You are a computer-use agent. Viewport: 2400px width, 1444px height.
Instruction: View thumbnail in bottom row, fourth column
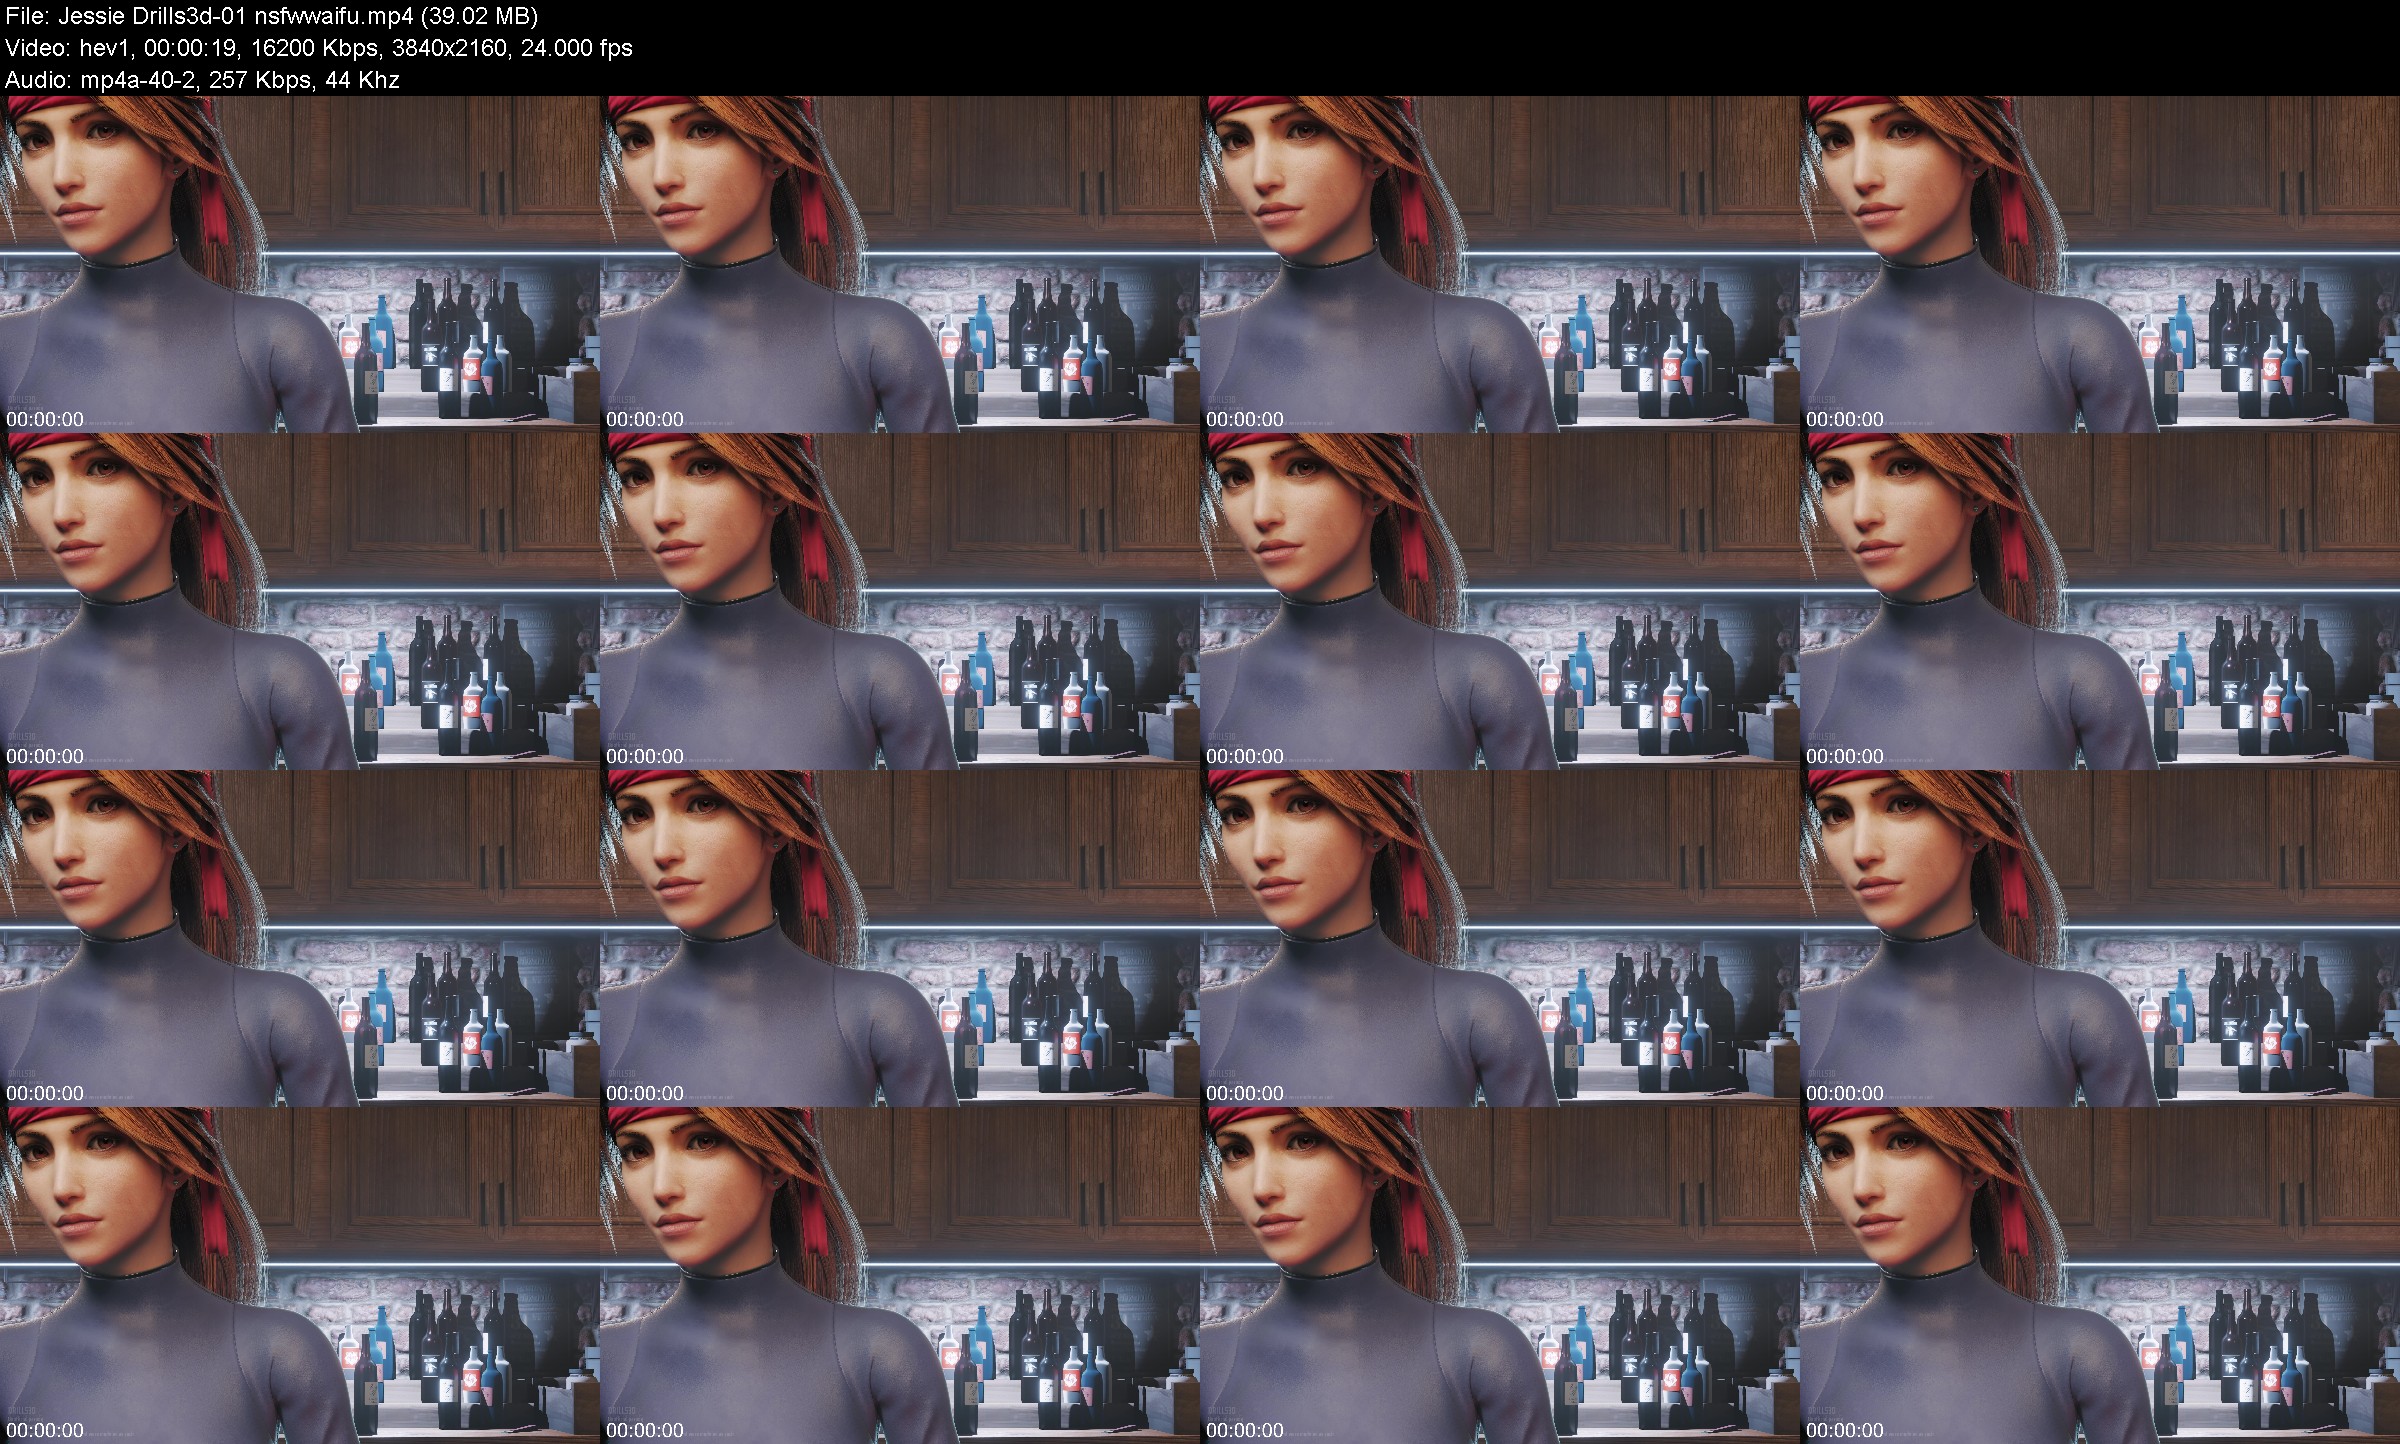pyautogui.click(x=2100, y=1275)
